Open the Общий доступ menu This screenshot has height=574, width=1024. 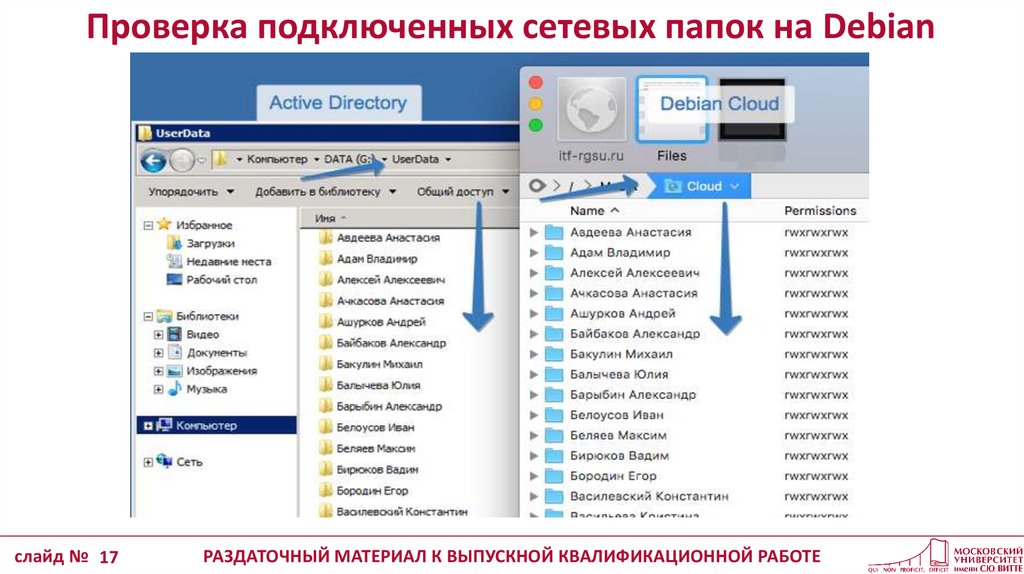pyautogui.click(x=455, y=191)
